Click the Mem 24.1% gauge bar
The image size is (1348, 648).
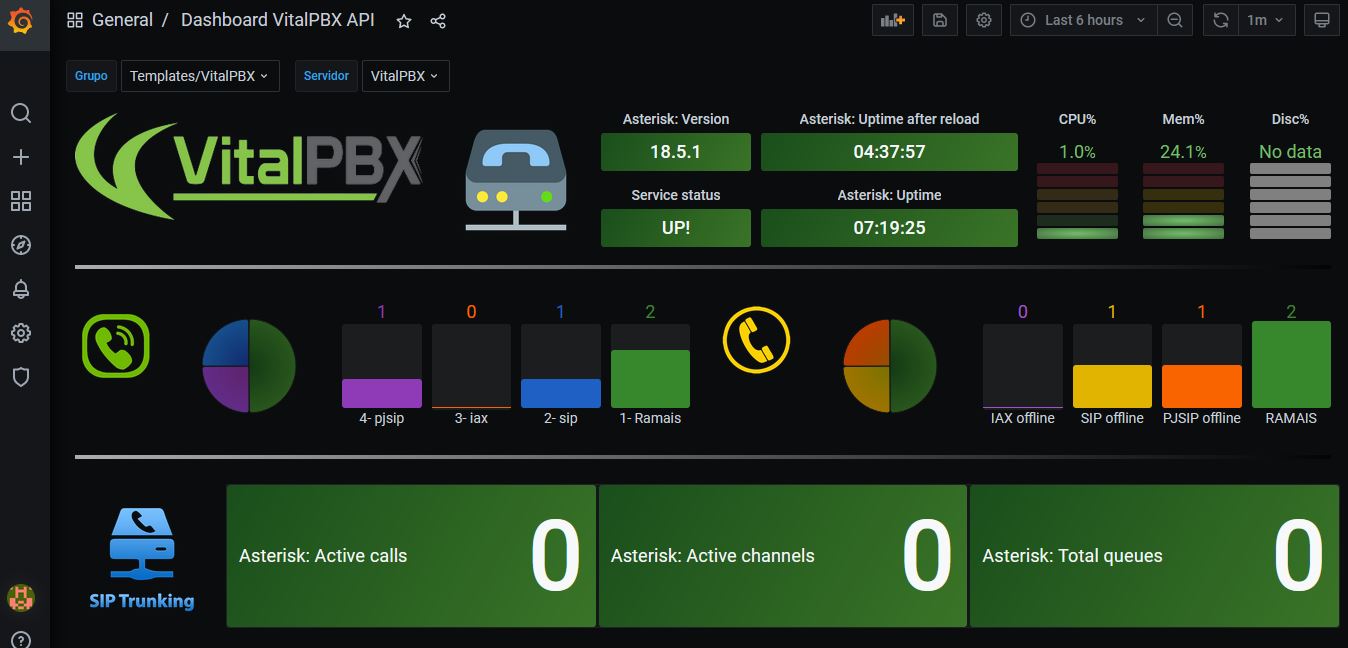coord(1183,201)
